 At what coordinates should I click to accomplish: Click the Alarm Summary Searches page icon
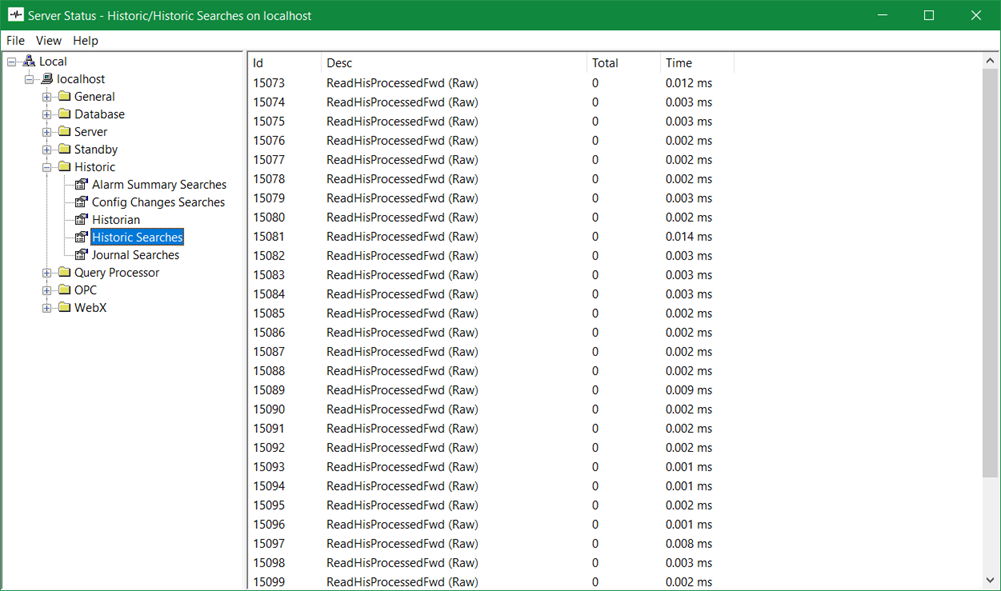[x=82, y=185]
